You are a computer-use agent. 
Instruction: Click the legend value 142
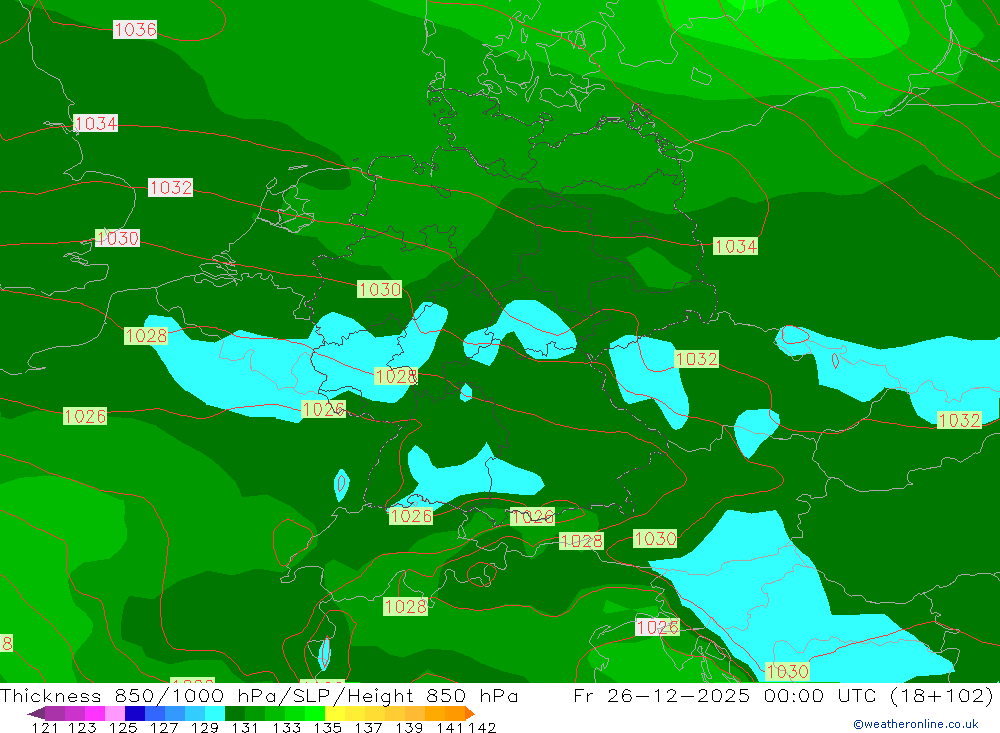coord(482,727)
